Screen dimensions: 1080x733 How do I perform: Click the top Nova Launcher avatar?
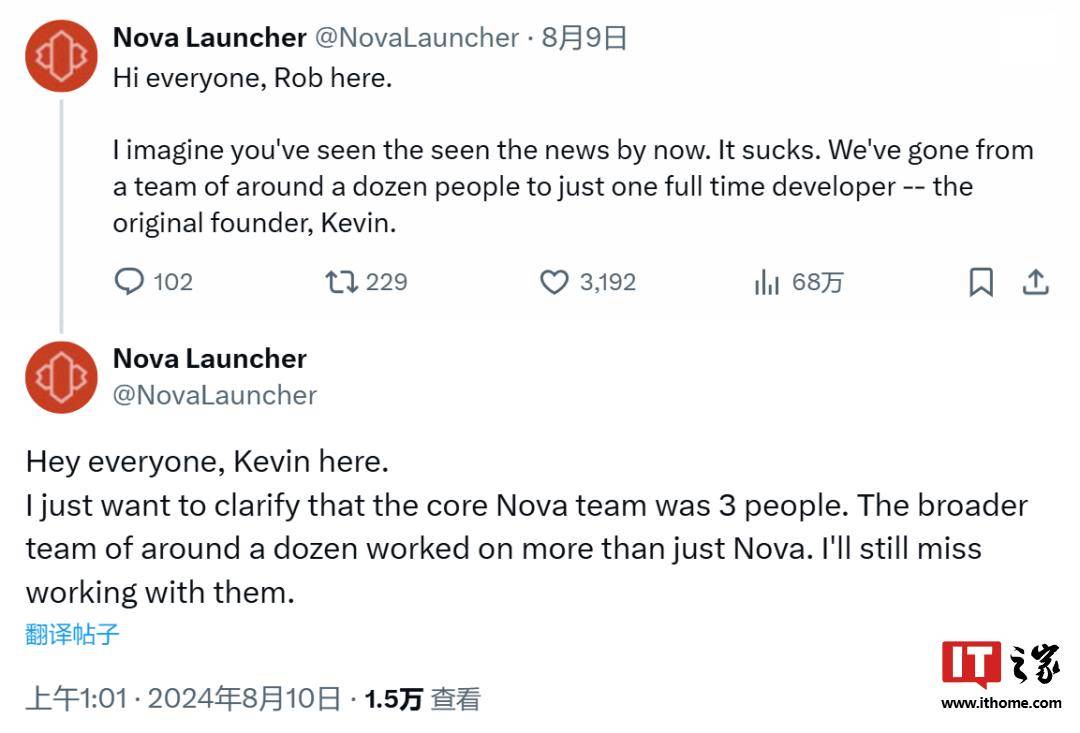point(61,56)
